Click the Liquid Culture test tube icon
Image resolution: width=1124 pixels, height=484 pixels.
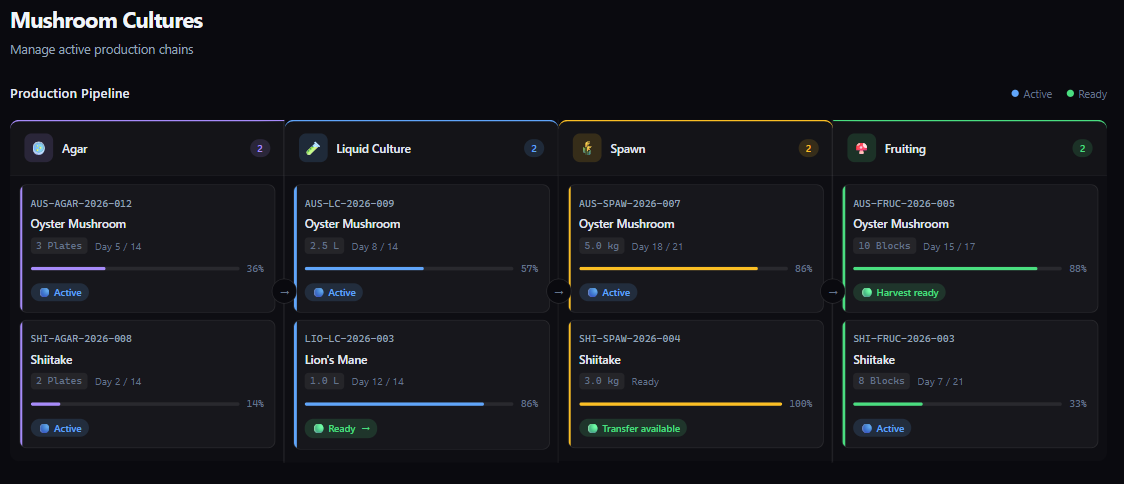(x=313, y=148)
